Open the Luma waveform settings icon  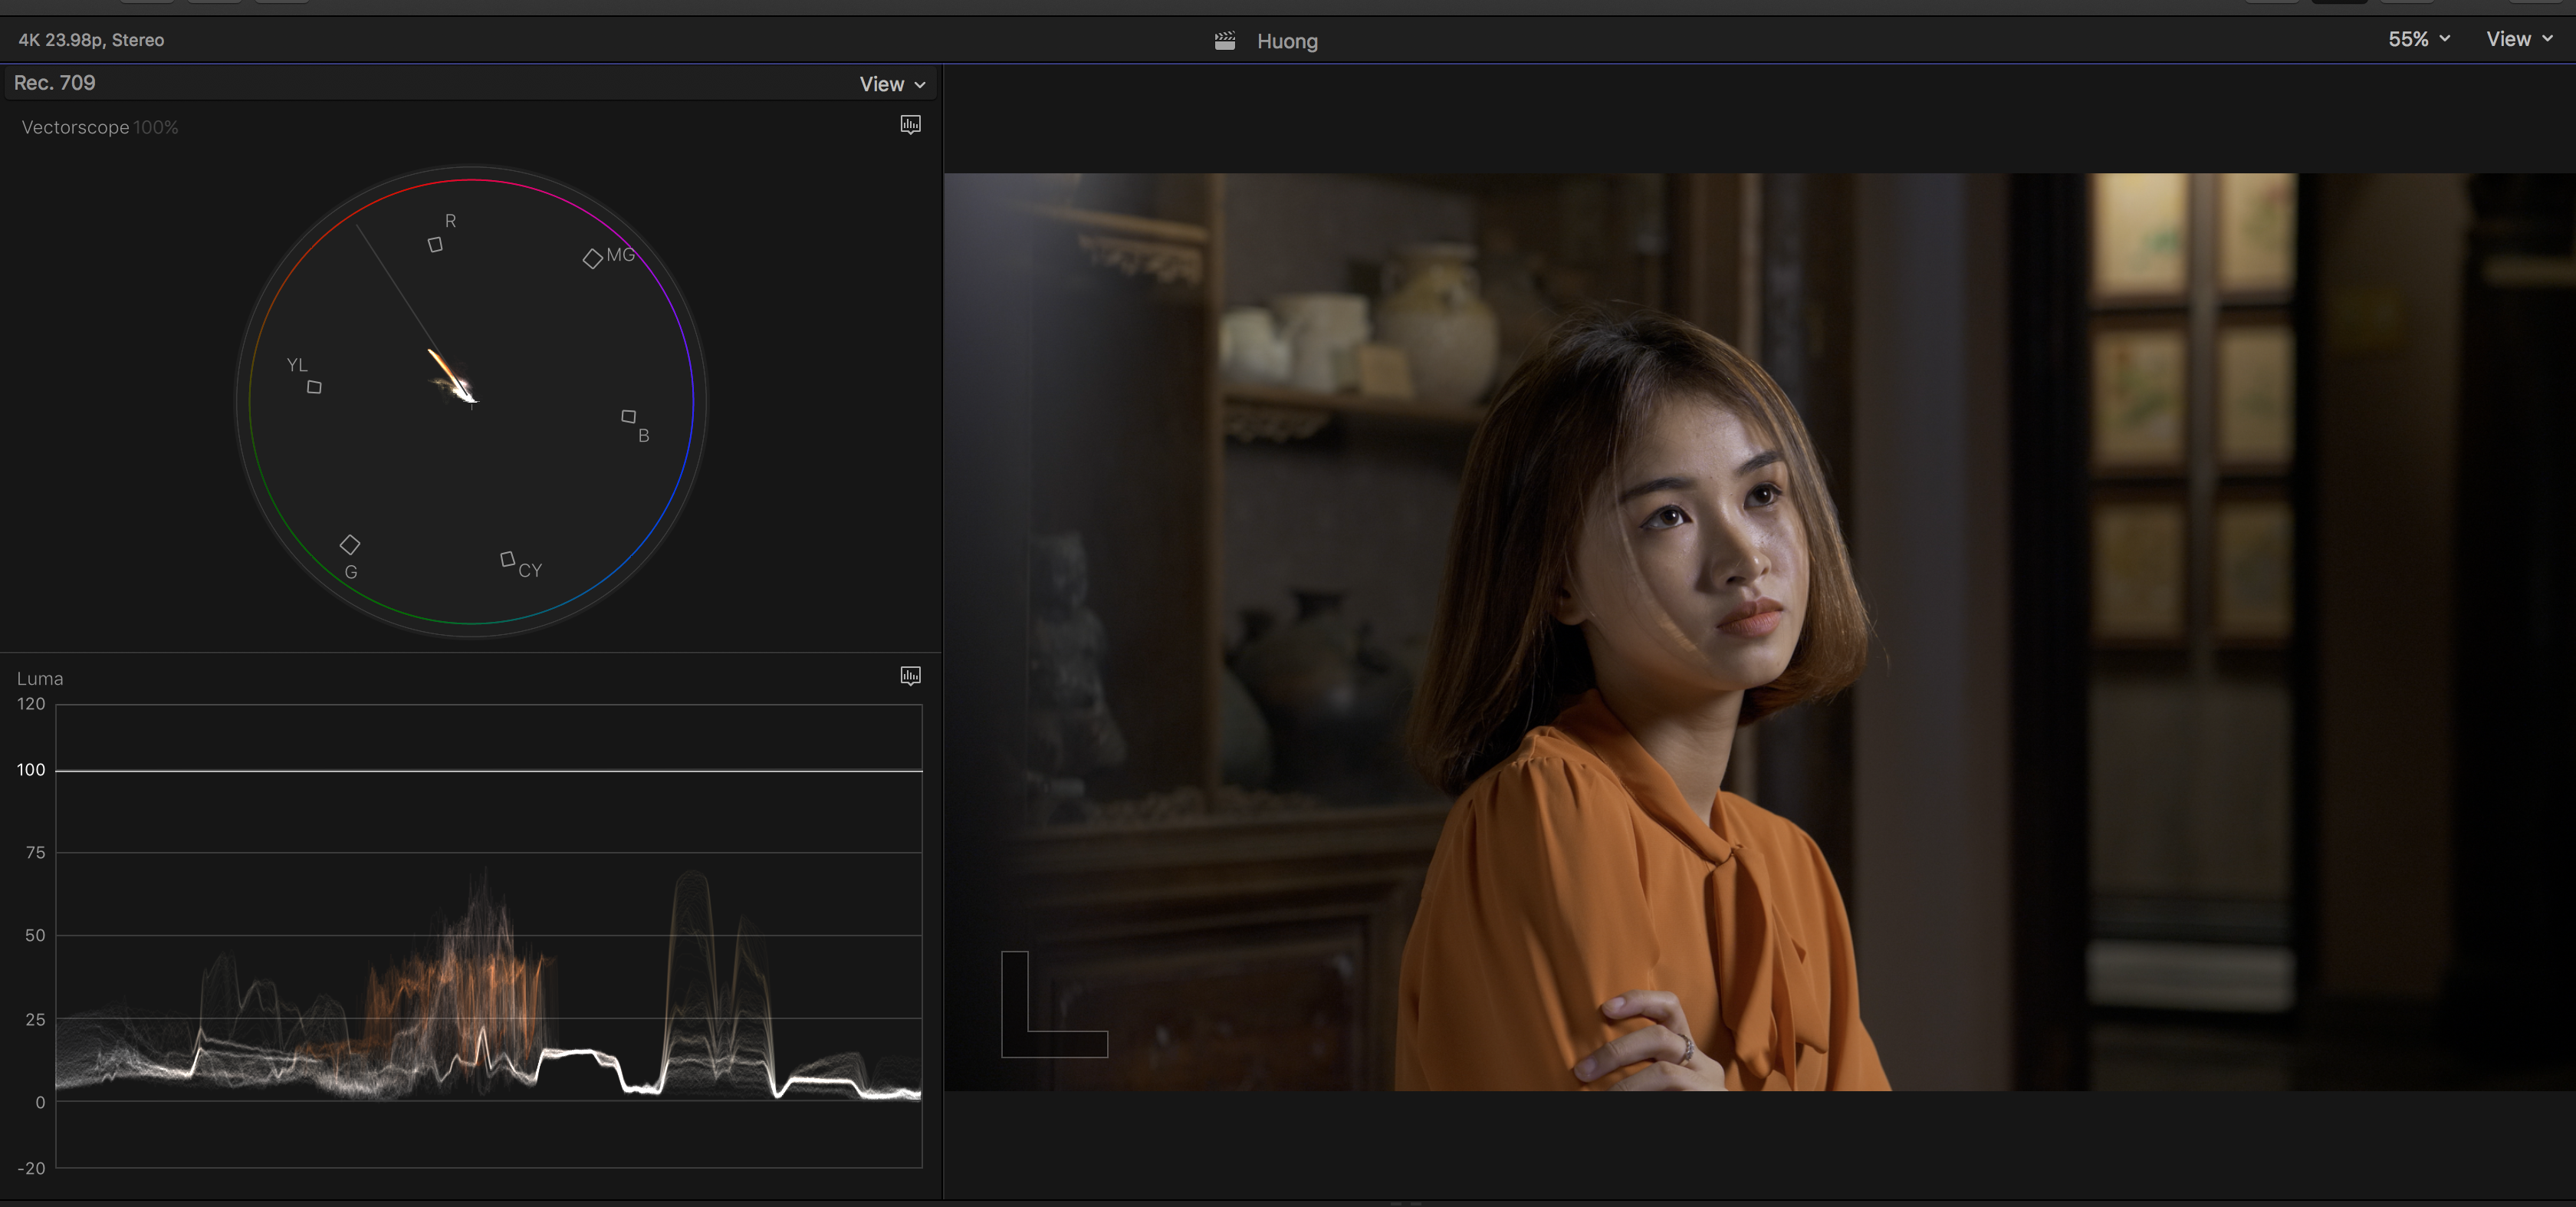[910, 677]
